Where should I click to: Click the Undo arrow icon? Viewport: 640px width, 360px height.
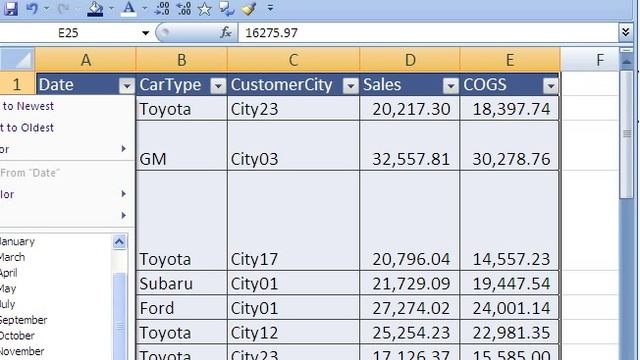click(x=32, y=8)
